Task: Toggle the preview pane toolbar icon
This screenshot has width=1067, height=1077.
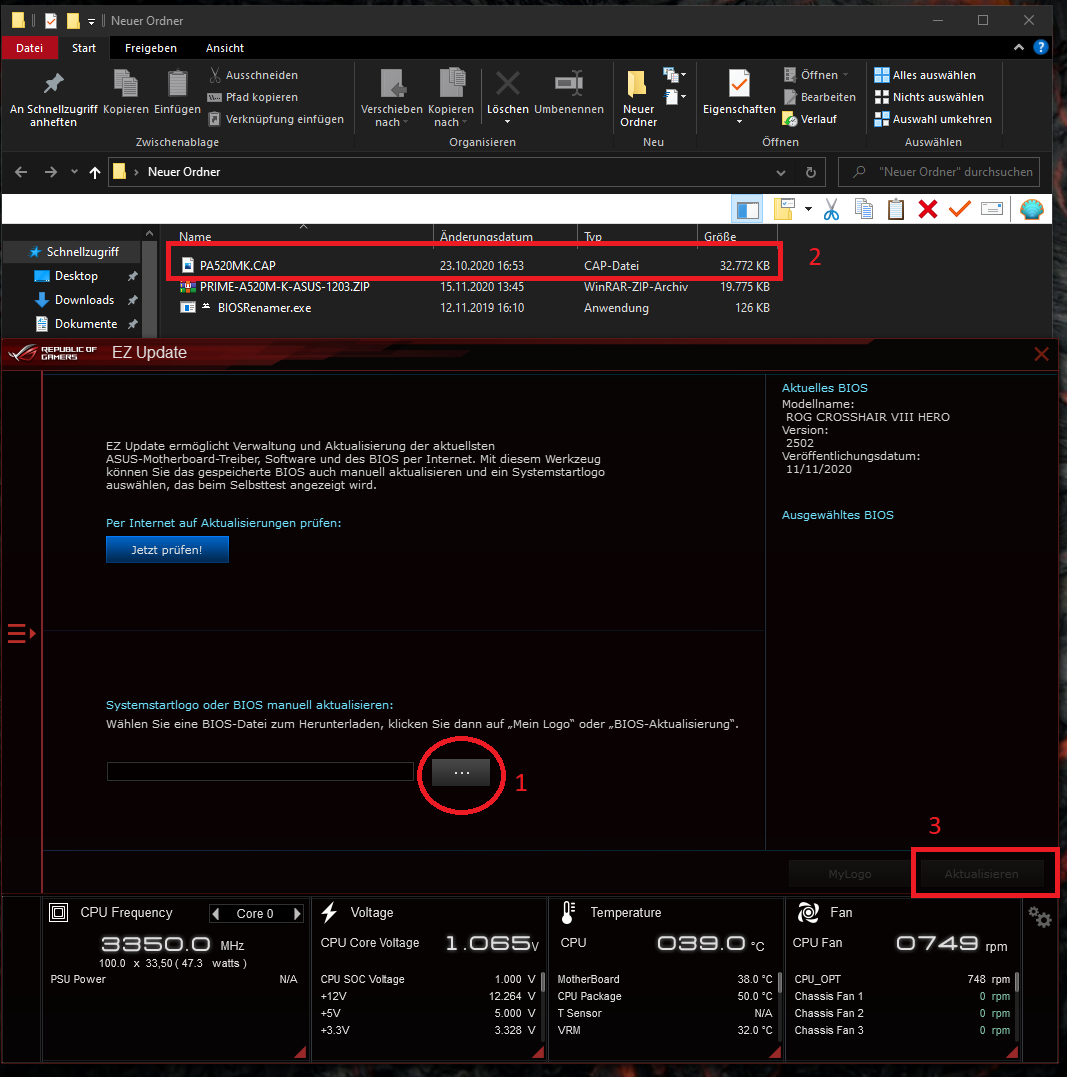Action: [x=748, y=209]
